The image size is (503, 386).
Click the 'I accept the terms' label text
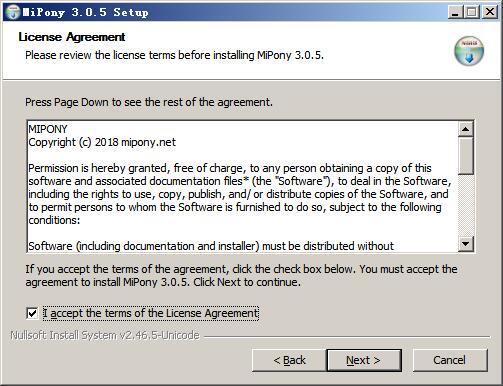[151, 313]
